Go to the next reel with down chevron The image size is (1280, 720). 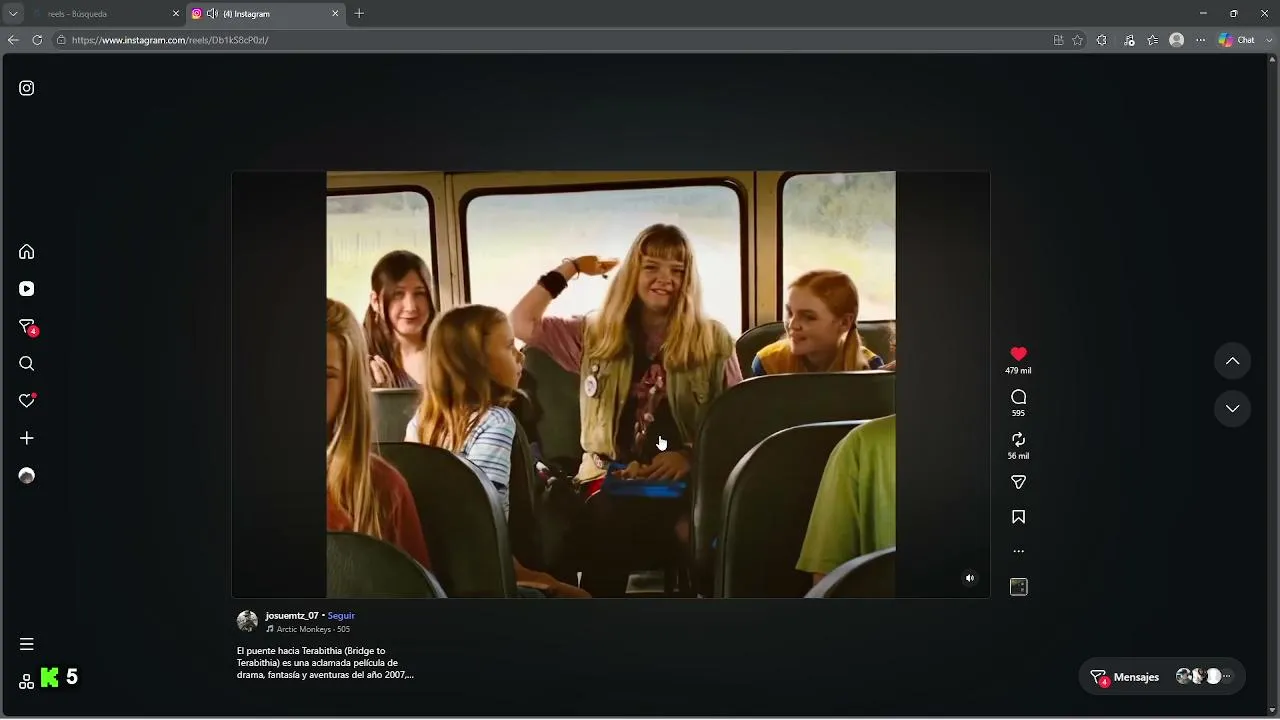pos(1232,408)
